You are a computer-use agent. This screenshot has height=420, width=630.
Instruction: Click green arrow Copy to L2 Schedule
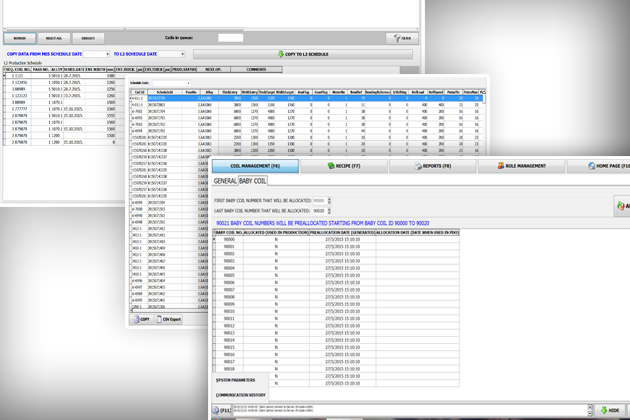(302, 54)
